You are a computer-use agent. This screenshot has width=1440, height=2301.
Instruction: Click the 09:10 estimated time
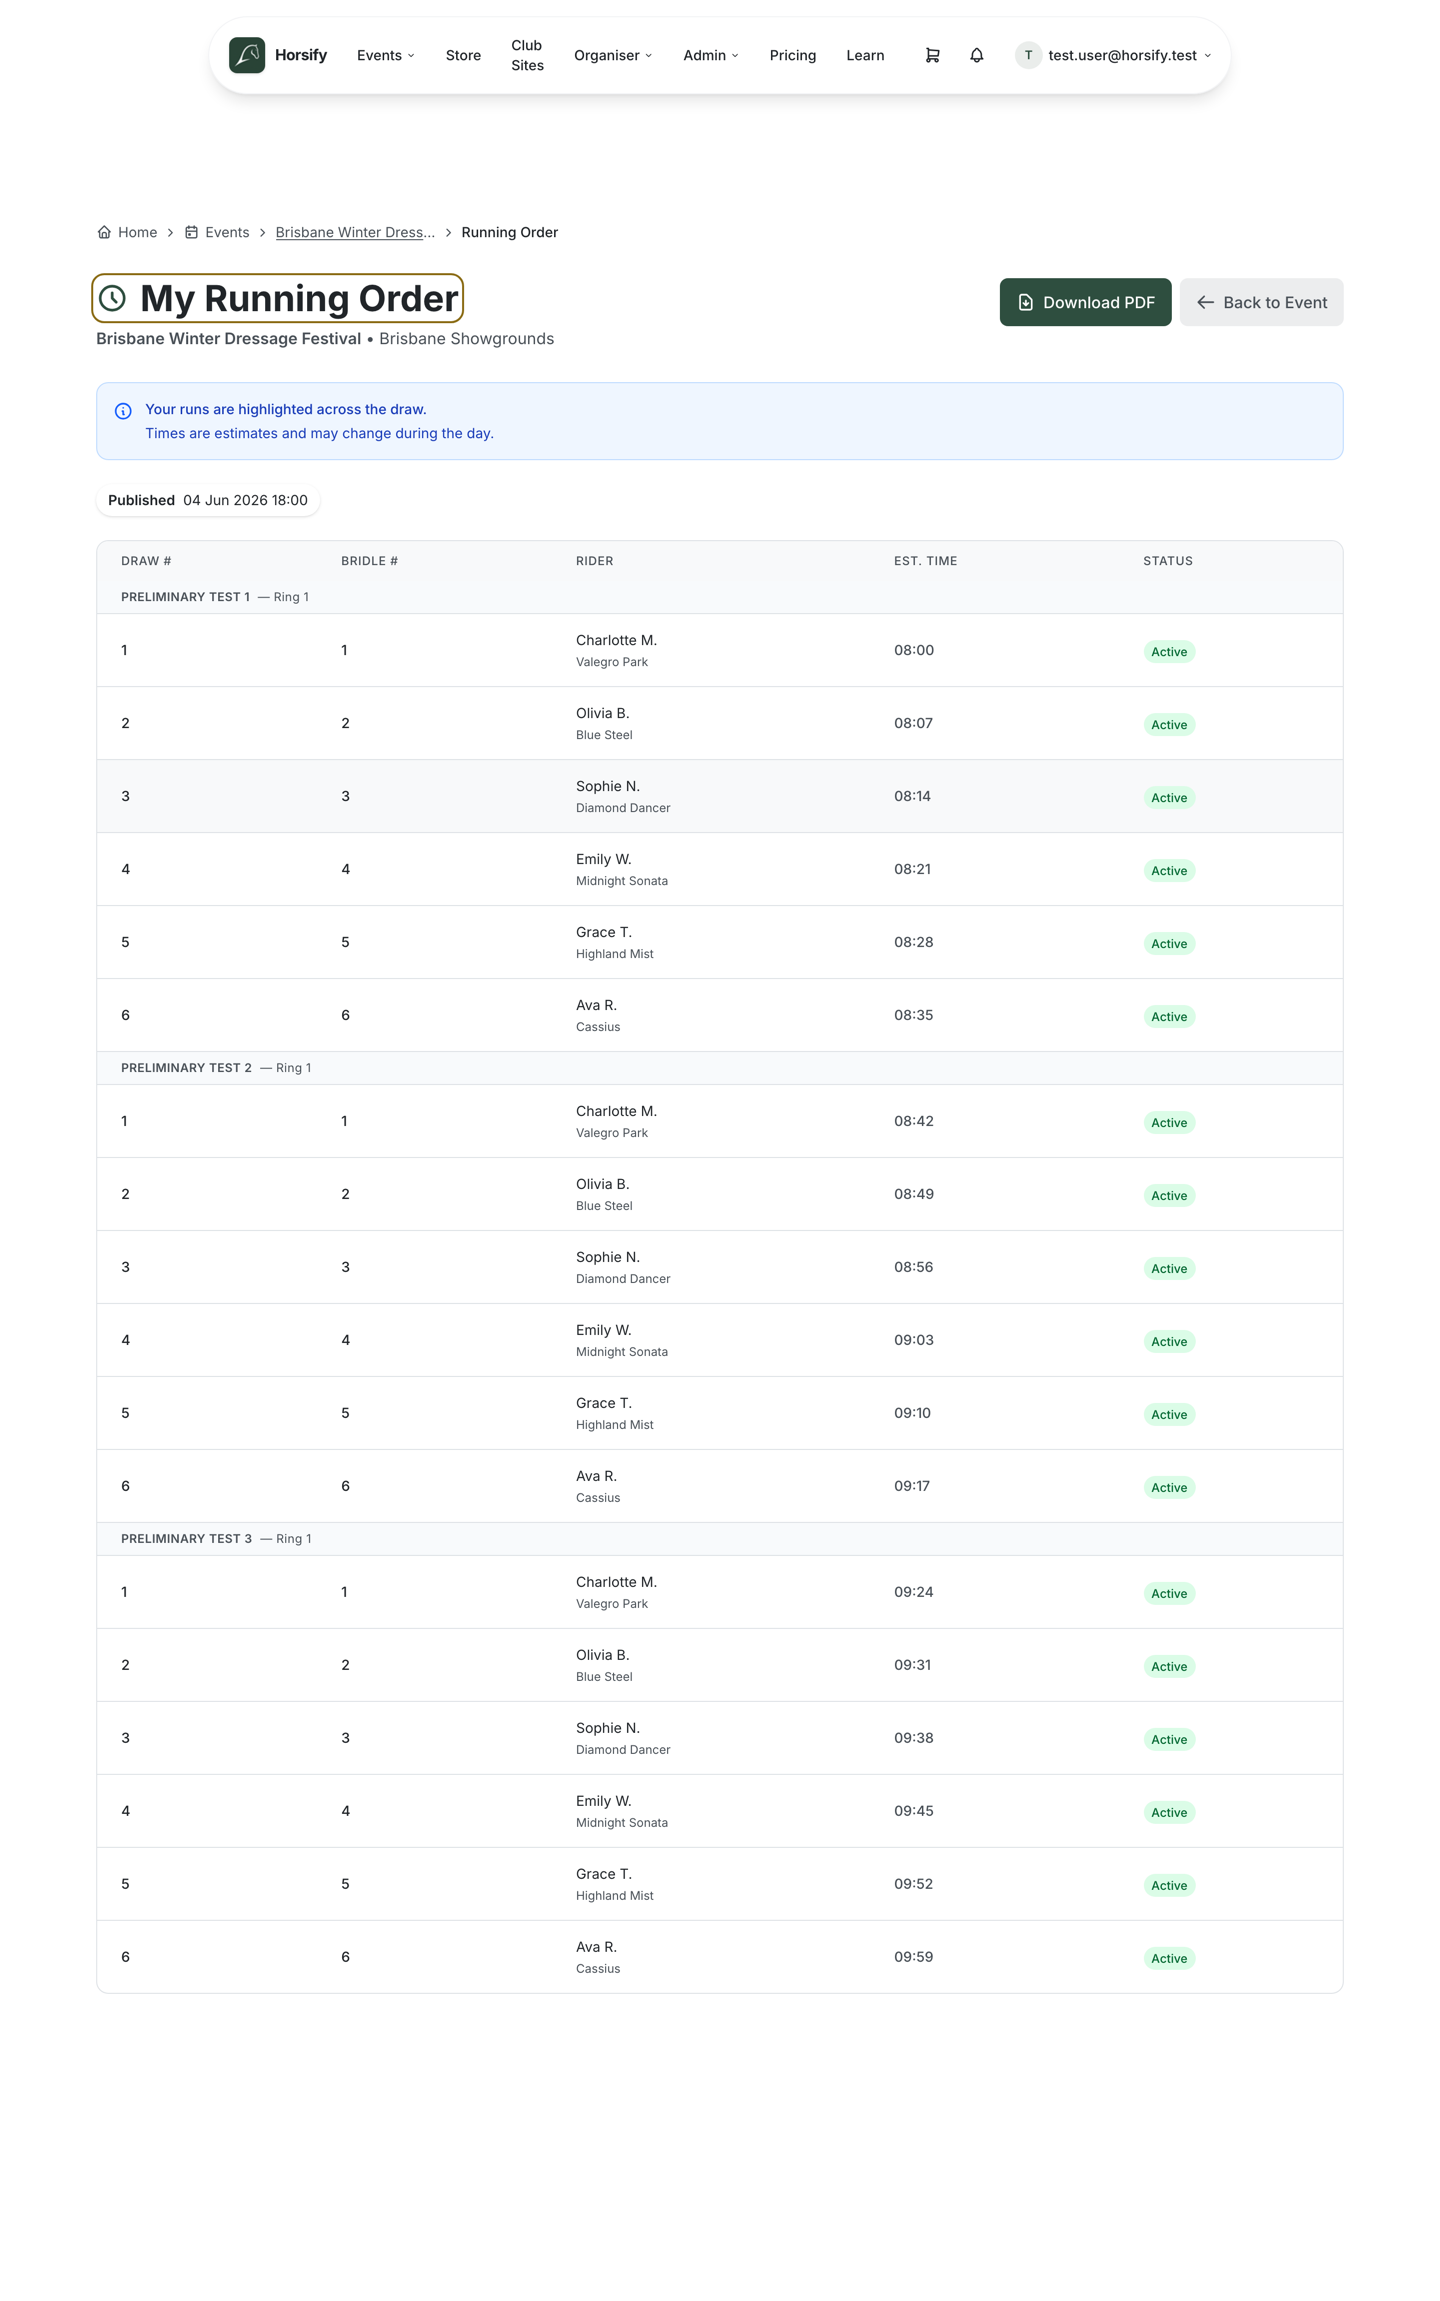tap(912, 1413)
